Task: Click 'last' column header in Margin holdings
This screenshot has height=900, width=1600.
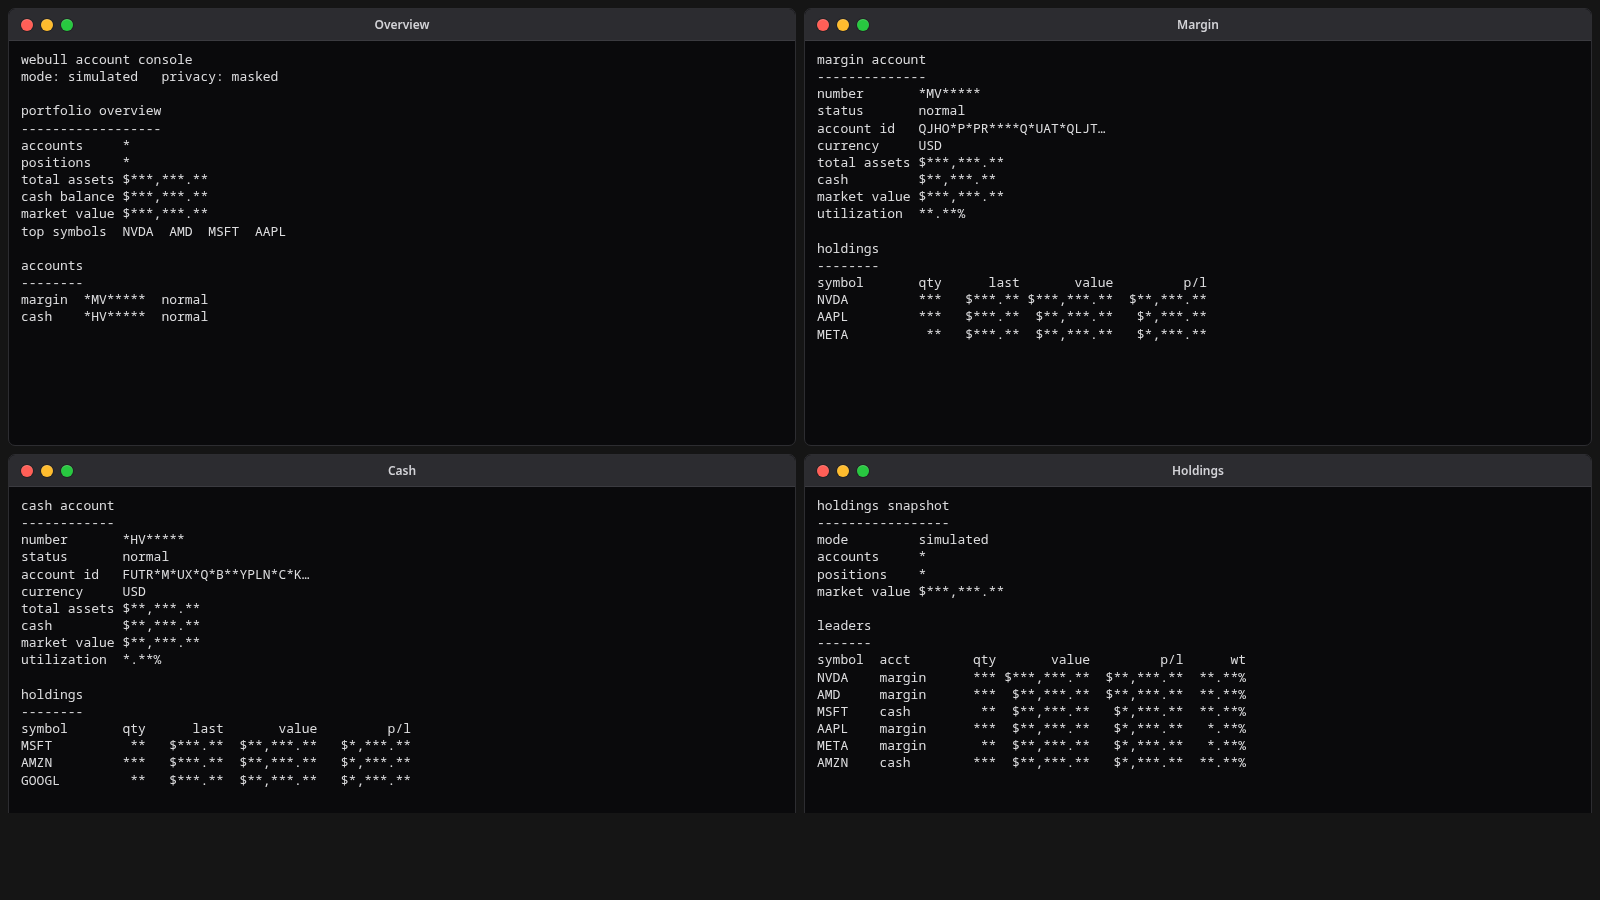Action: coord(1004,283)
